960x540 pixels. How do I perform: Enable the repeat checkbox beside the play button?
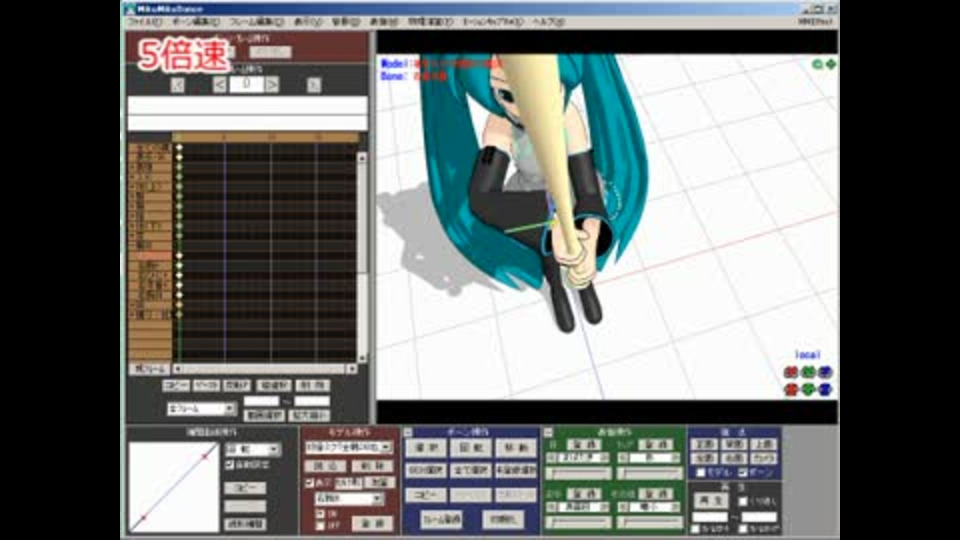click(x=743, y=501)
